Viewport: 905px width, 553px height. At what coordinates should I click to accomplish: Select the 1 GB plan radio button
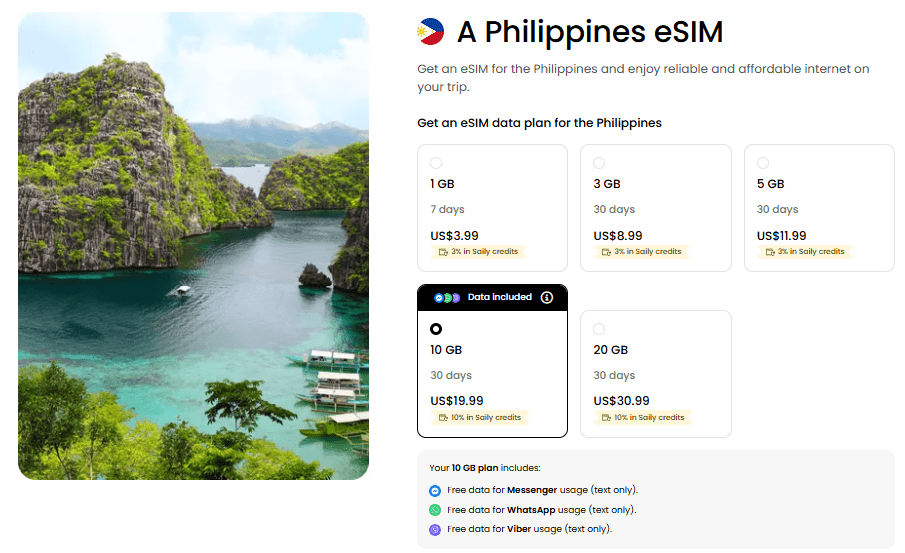(x=436, y=163)
